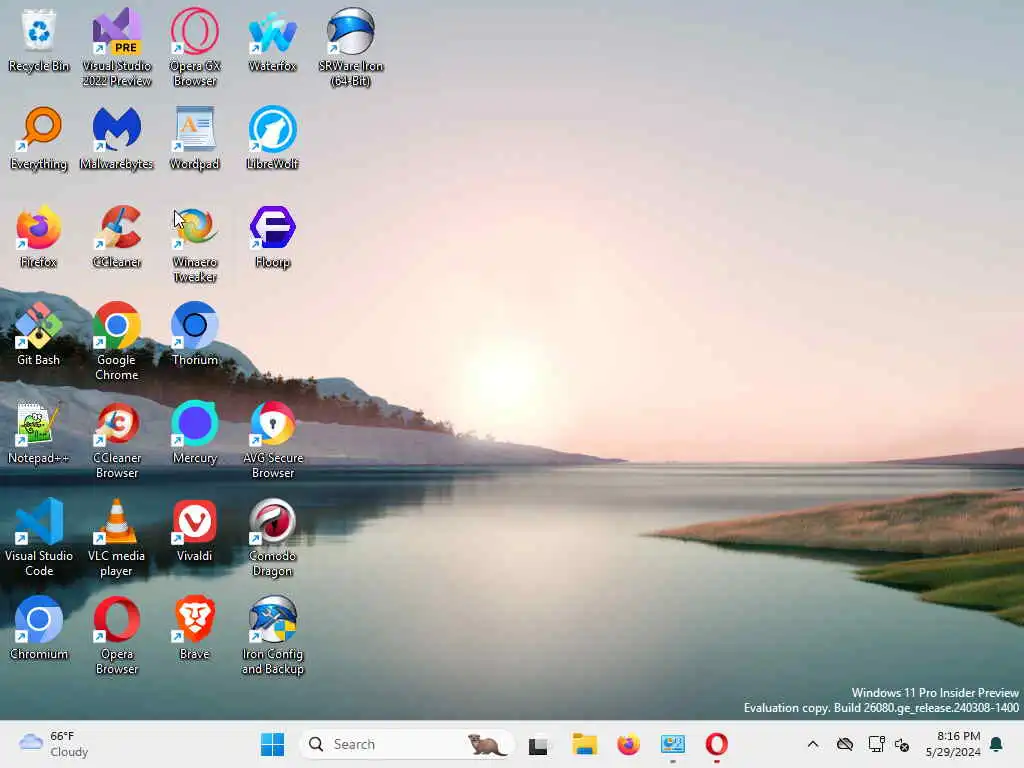The height and width of the screenshot is (768, 1024).
Task: Open the Windows Start menu
Action: point(272,744)
